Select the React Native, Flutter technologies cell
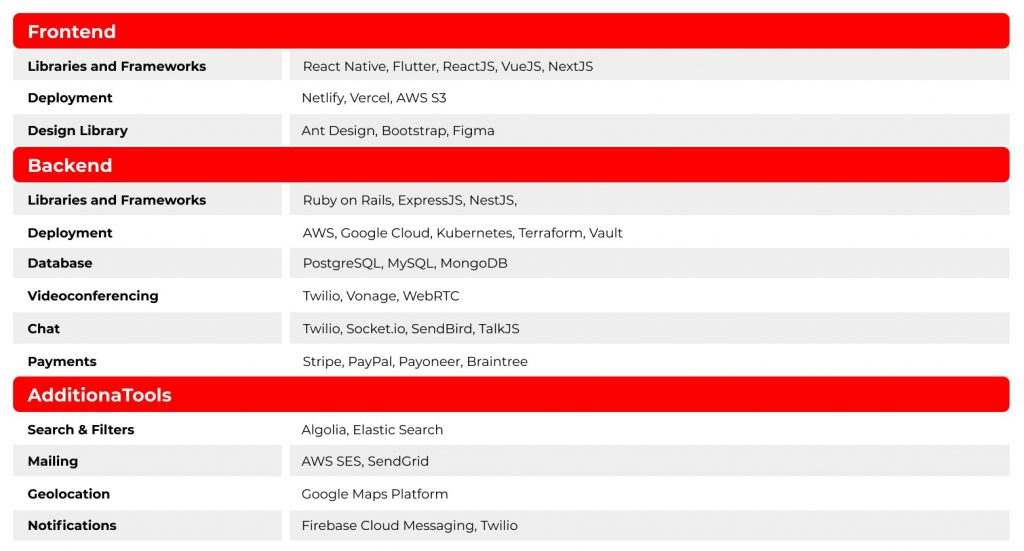Screen dimensions: 1024x551 447,66
